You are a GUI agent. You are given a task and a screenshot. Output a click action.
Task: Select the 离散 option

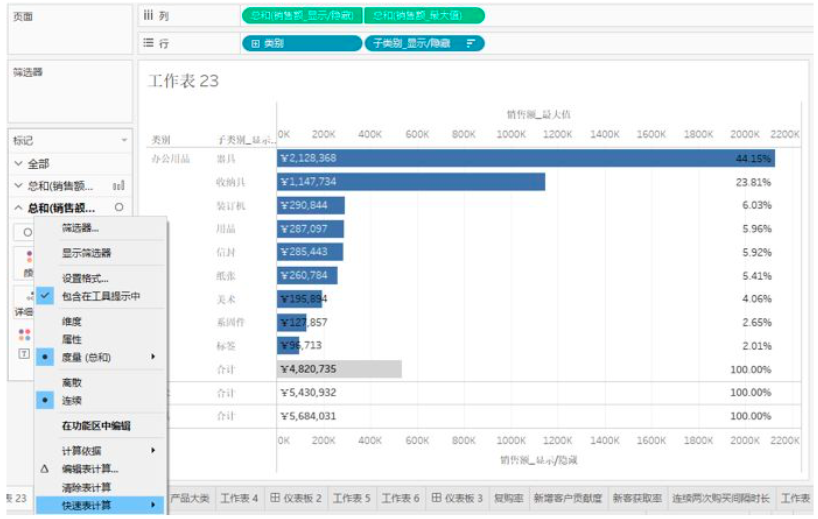pyautogui.click(x=71, y=382)
